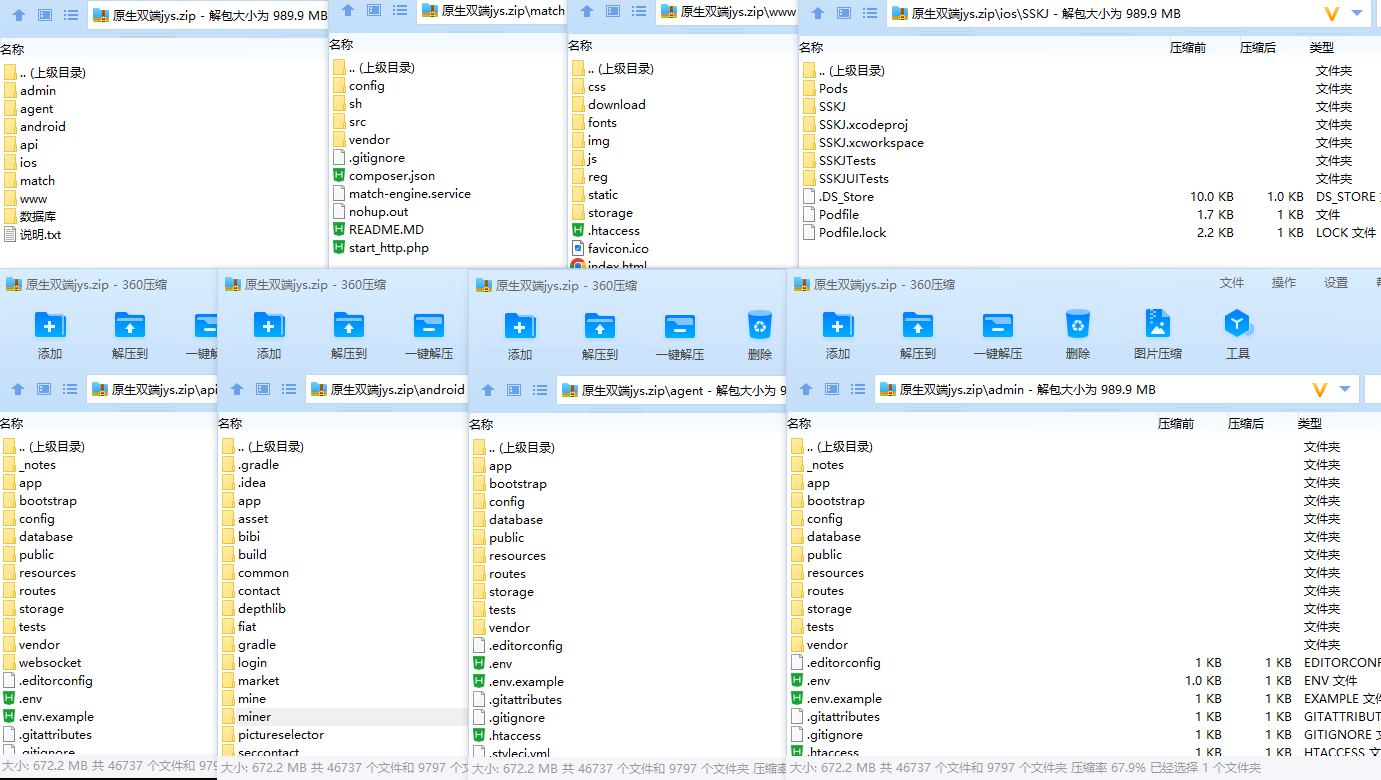The image size is (1381, 780).
Task: Open the 操作 menu
Action: click(1284, 283)
